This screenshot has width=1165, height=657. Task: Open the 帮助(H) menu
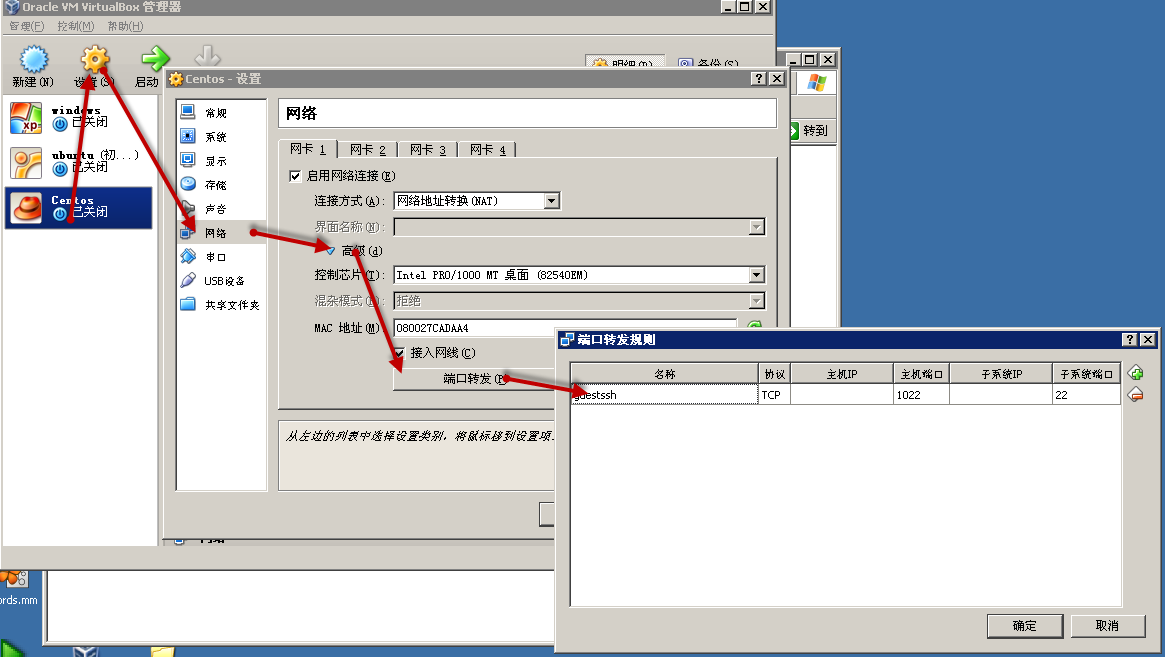pos(126,26)
